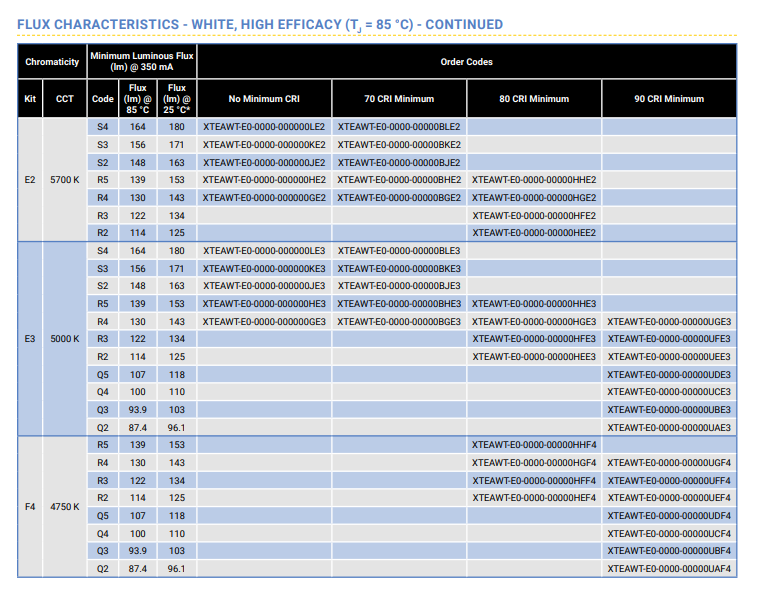The image size is (759, 603).
Task: Click order code XTEAWT-E0-0000-00000HFE3
Action: [534, 339]
